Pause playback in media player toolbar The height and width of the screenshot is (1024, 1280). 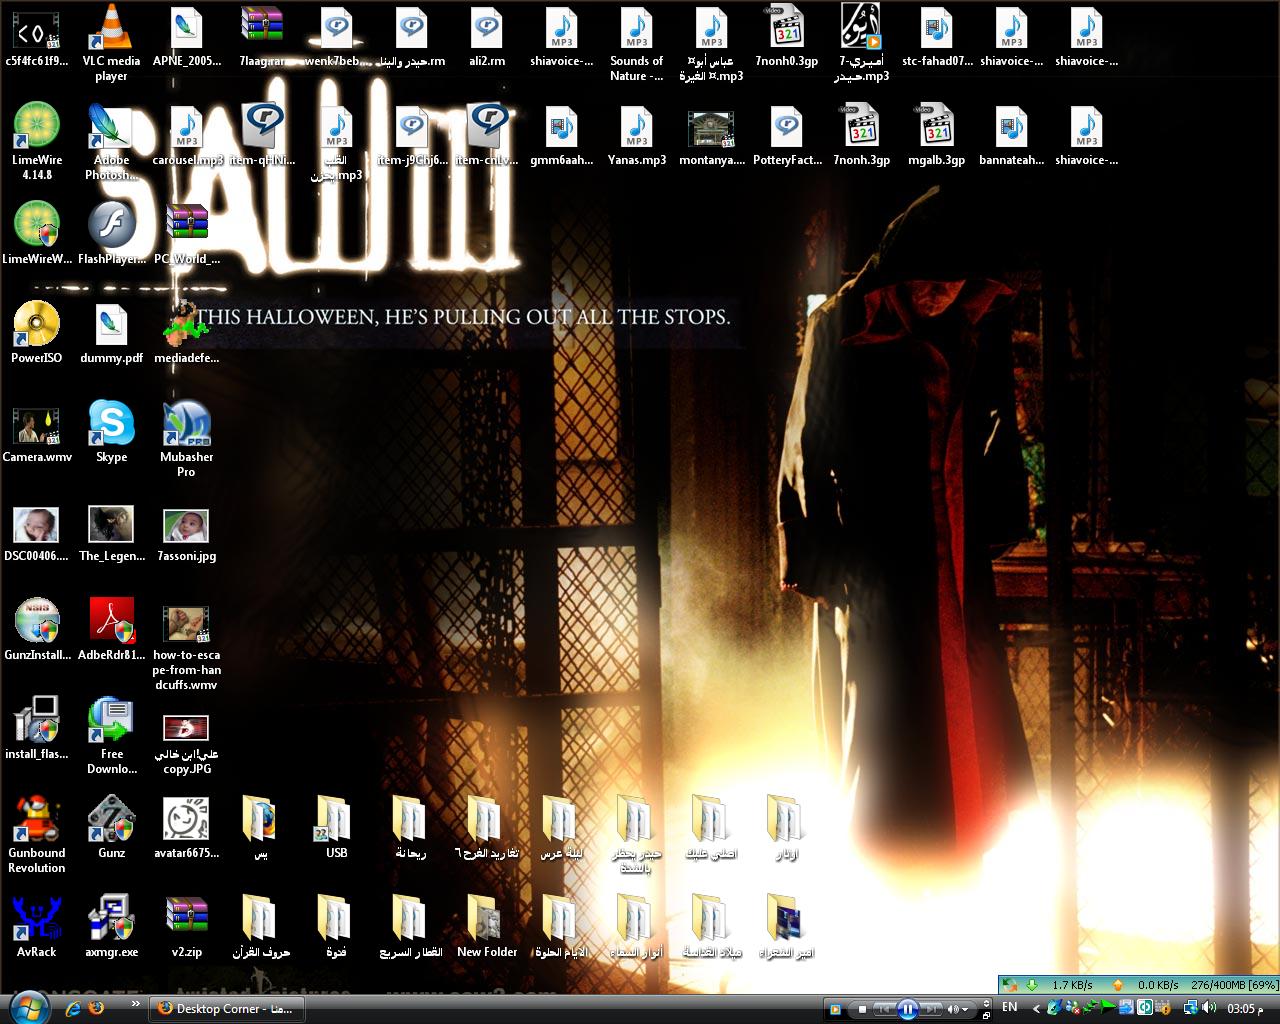click(x=907, y=1008)
